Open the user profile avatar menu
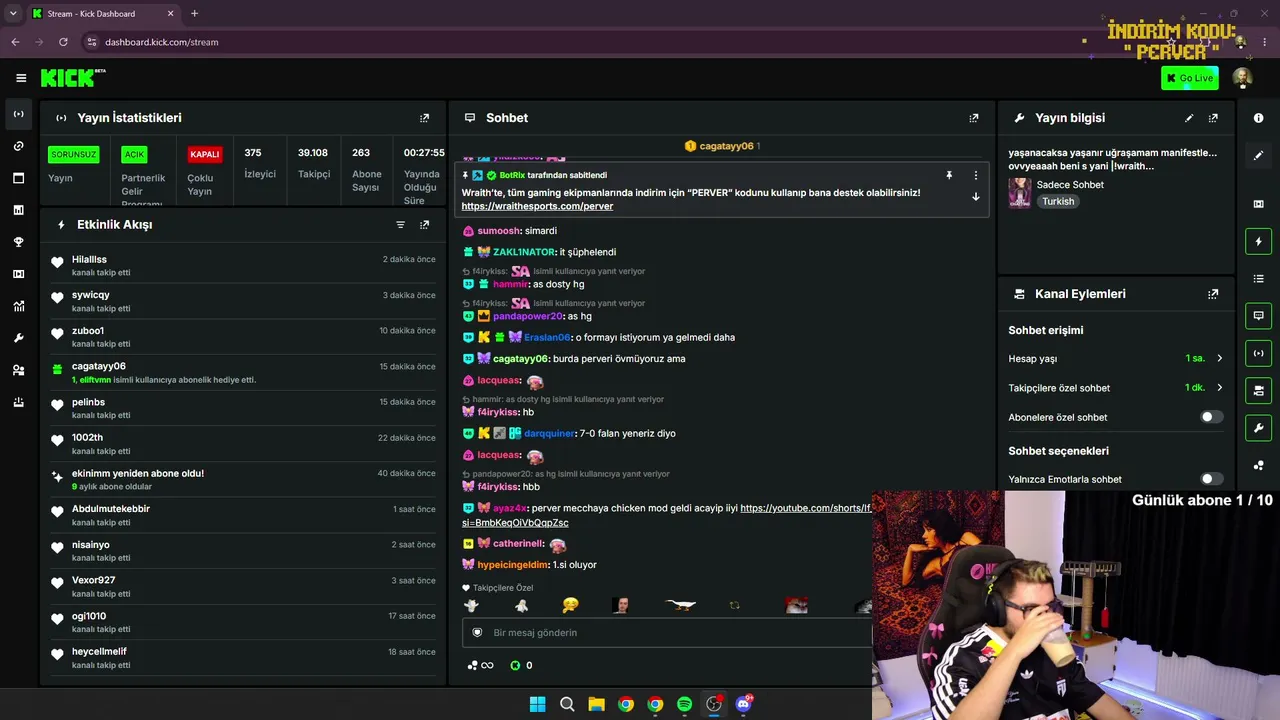Viewport: 1280px width, 720px height. [x=1242, y=78]
